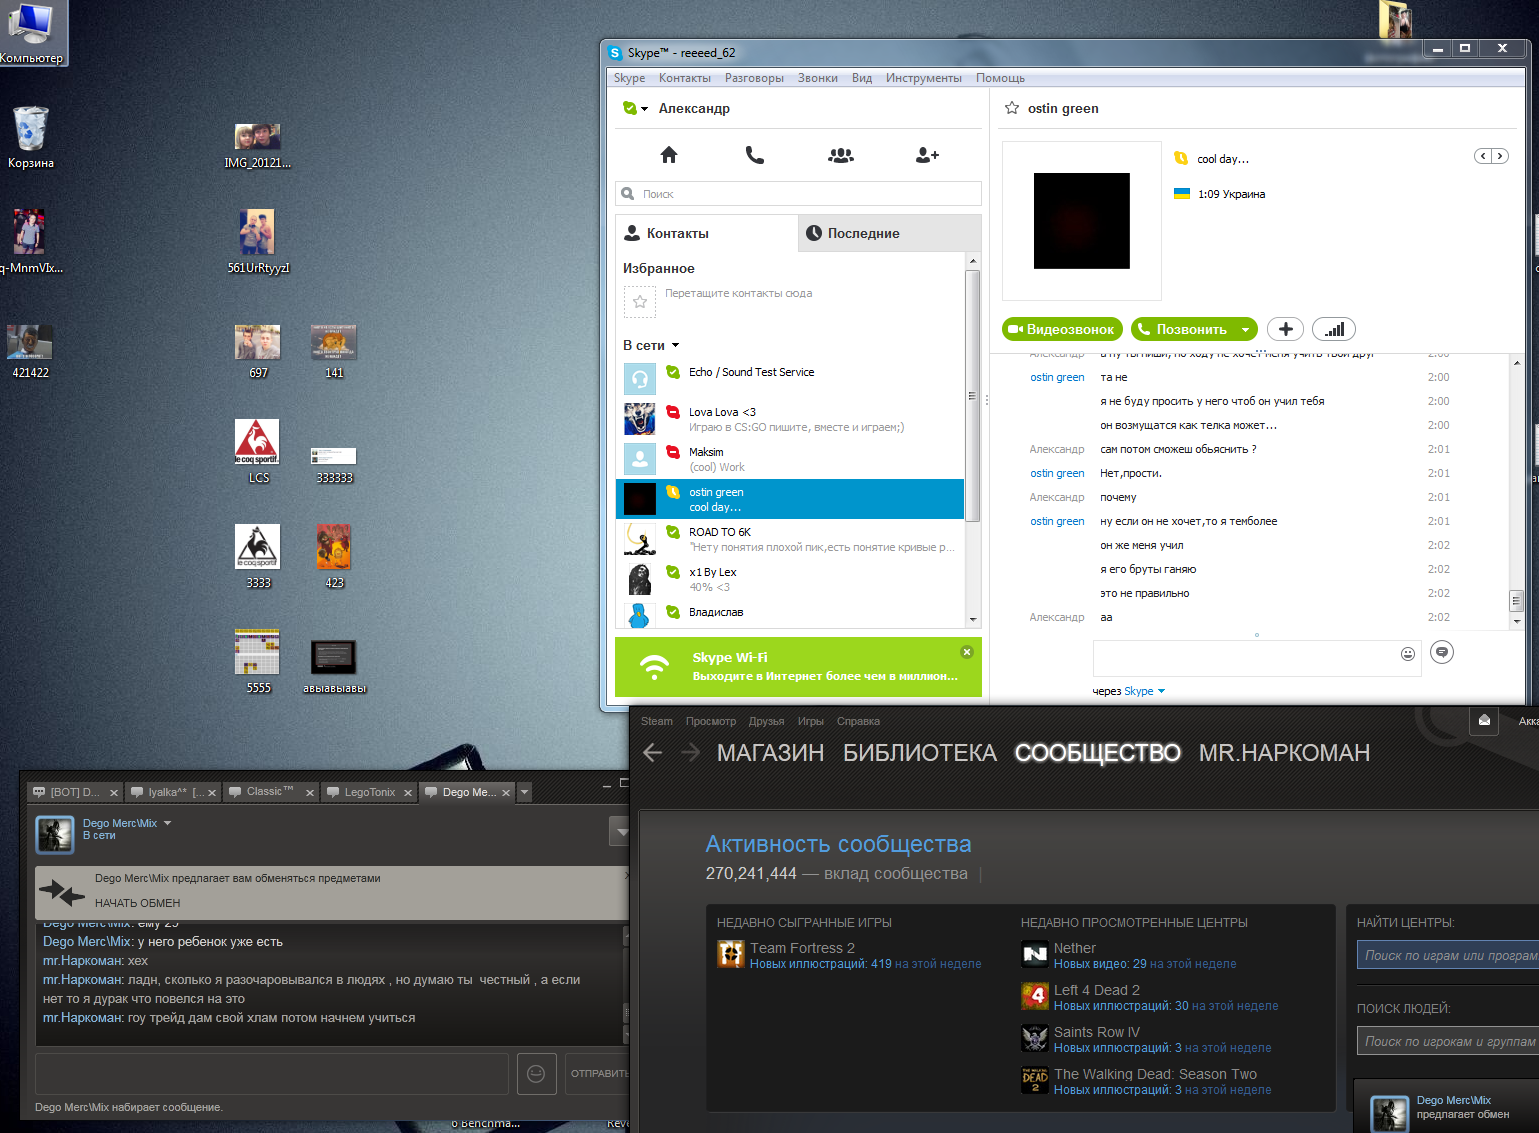Screen dimensions: 1539x1133
Task: Select the 697 desktop photo
Action: [x=258, y=351]
